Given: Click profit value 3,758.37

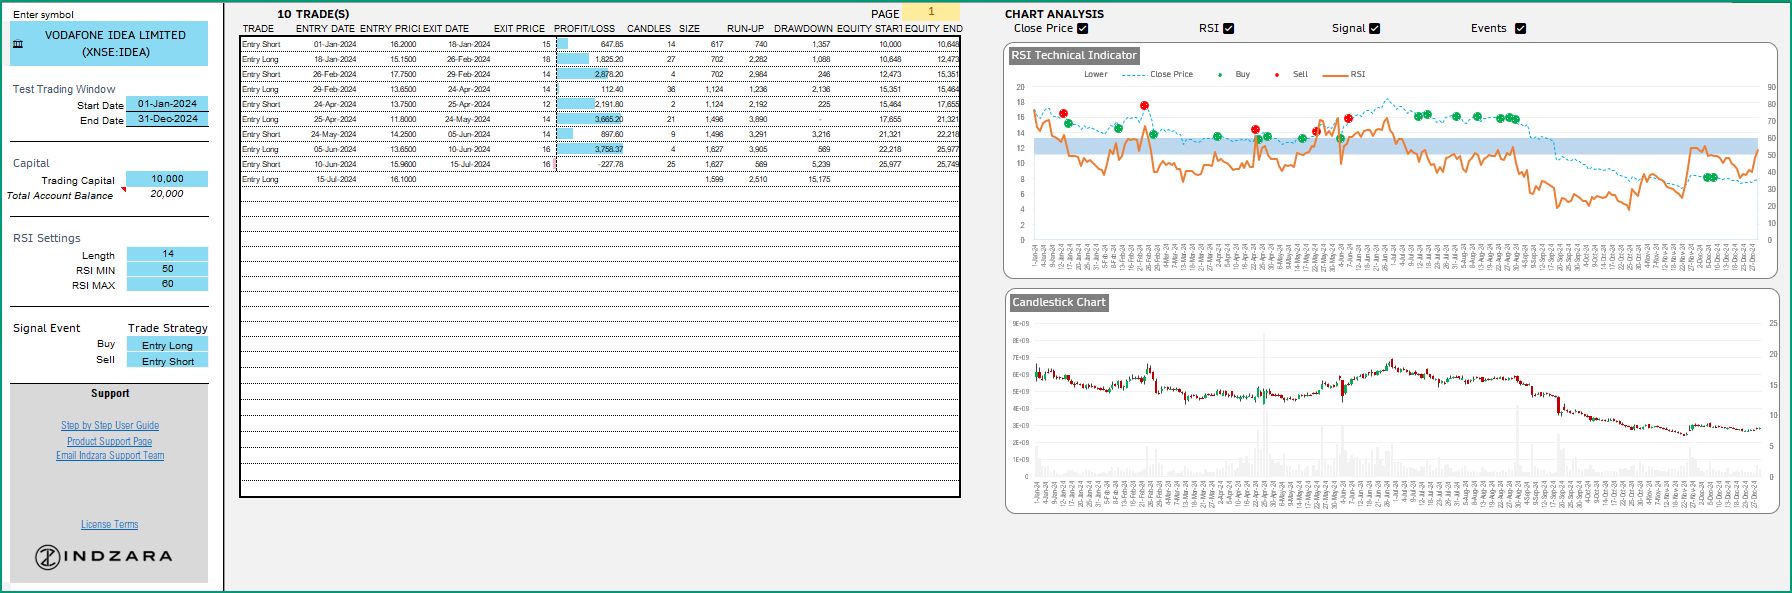Looking at the screenshot, I should click(x=609, y=149).
